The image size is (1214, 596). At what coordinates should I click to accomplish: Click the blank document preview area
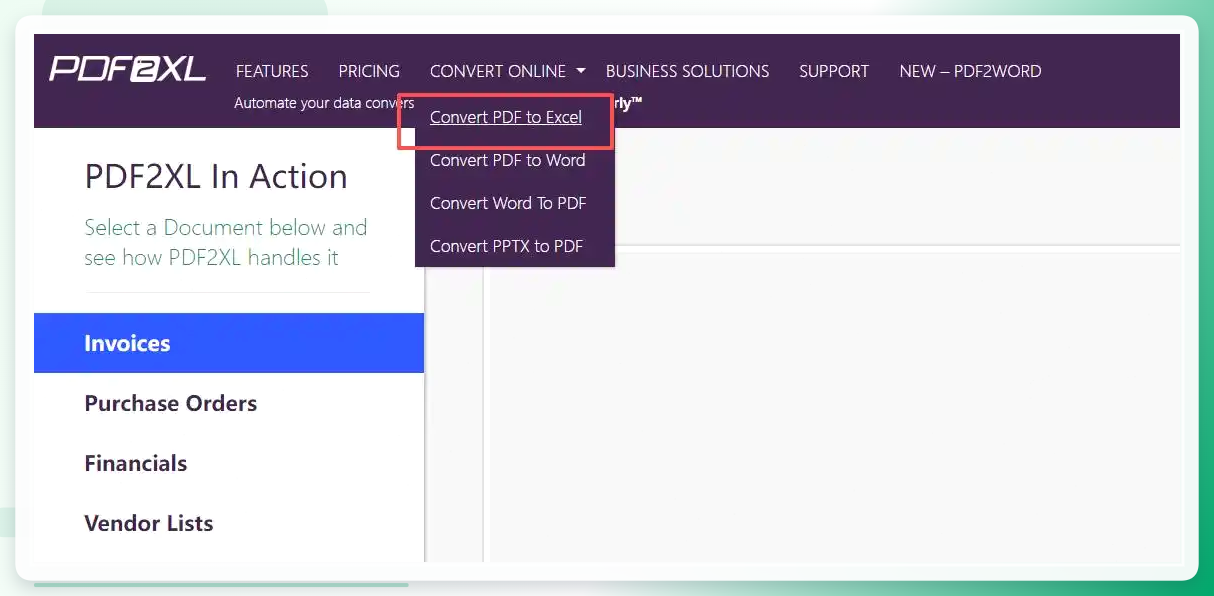point(832,407)
